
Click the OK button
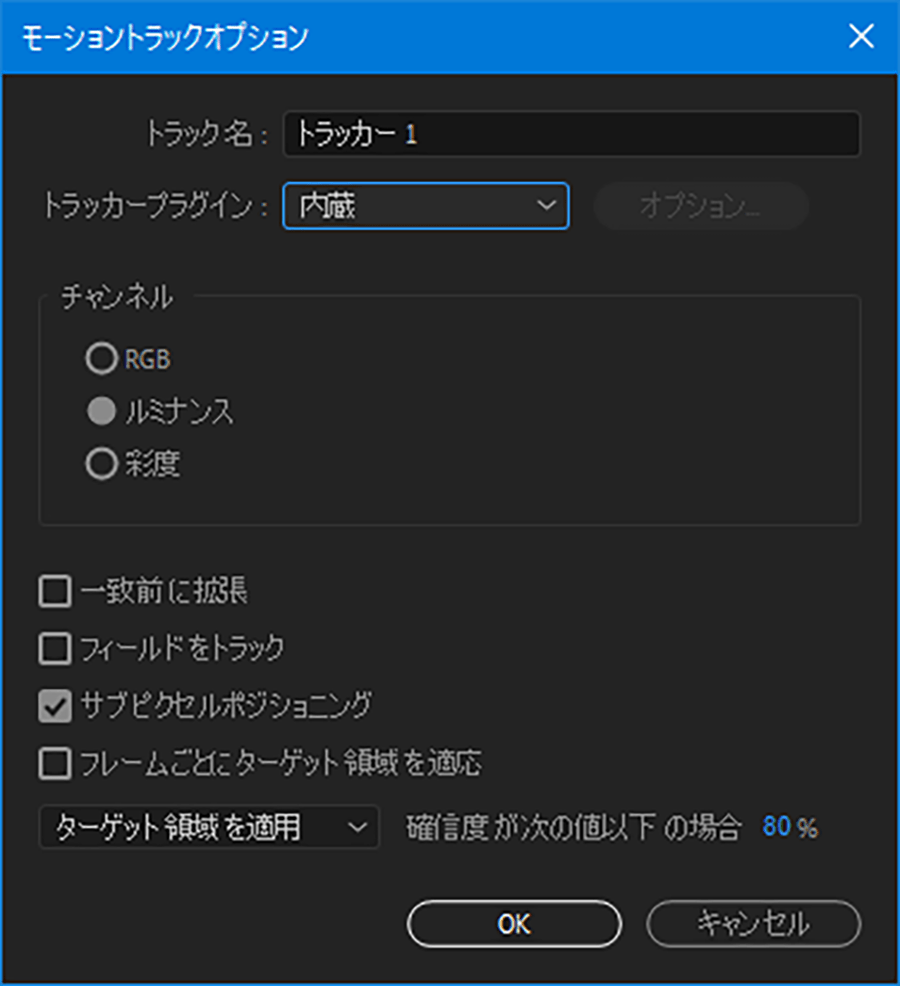point(514,924)
